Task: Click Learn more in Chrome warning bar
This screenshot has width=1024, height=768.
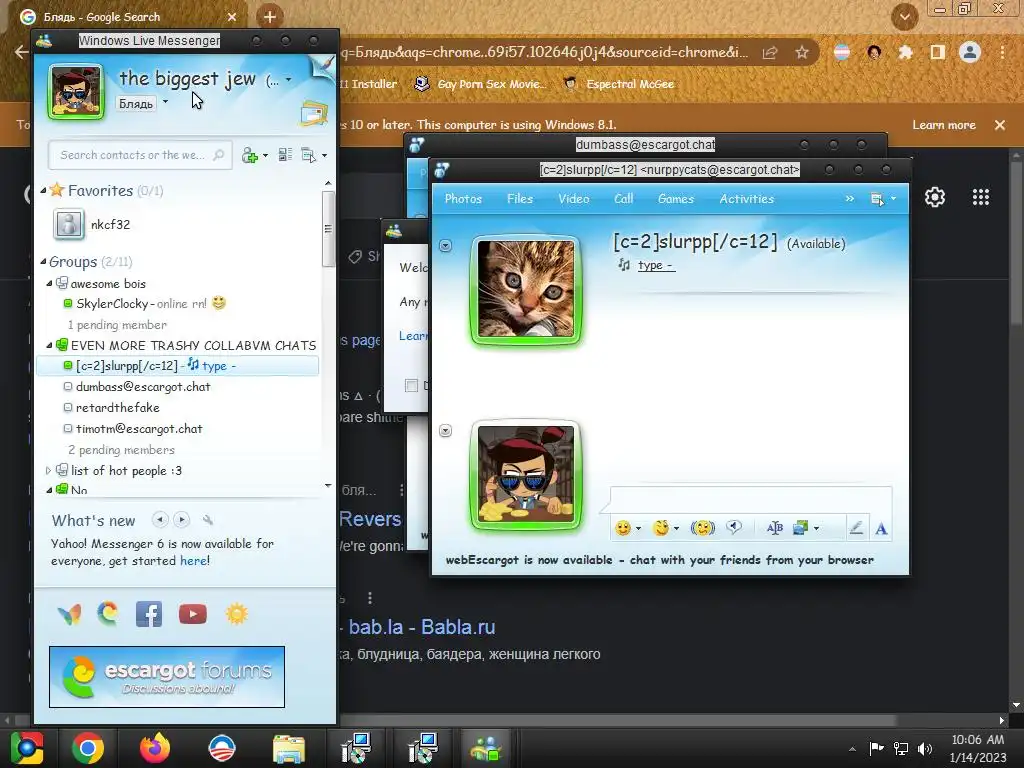Action: [944, 125]
